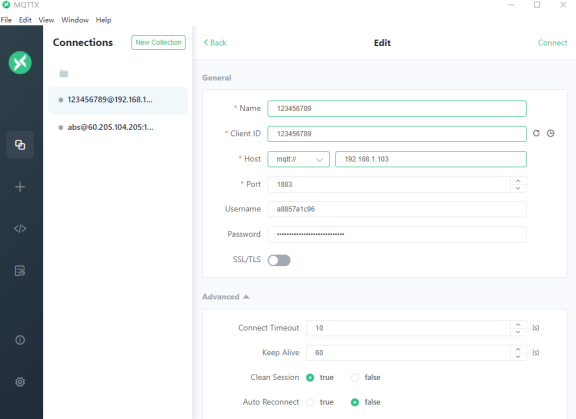576x419 pixels.
Task: Collapse the Advanced section
Action: (226, 297)
